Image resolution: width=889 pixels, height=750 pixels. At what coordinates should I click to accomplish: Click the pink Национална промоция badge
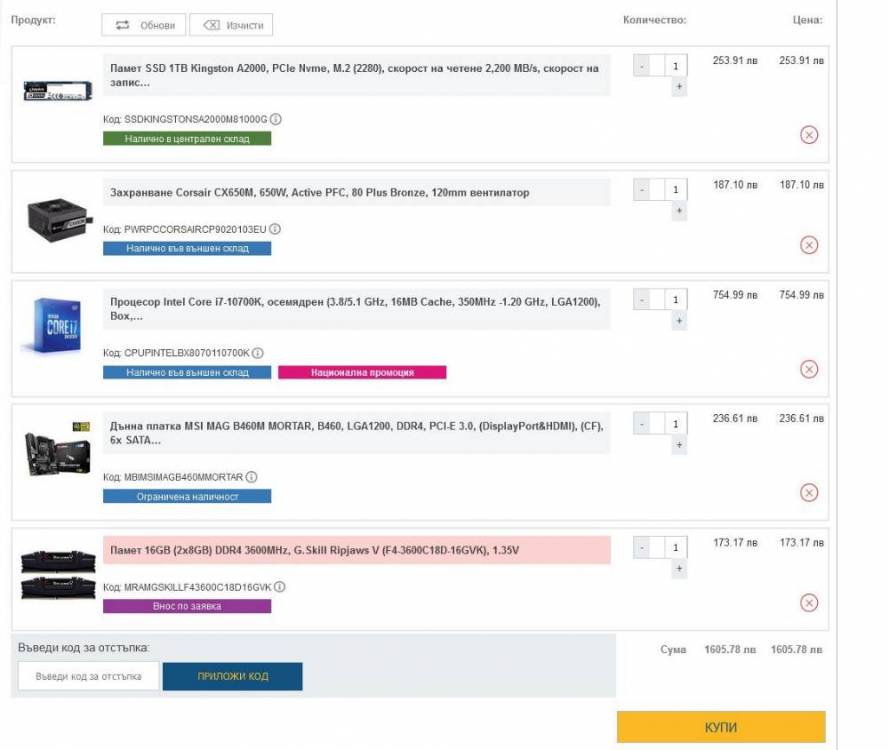point(362,372)
